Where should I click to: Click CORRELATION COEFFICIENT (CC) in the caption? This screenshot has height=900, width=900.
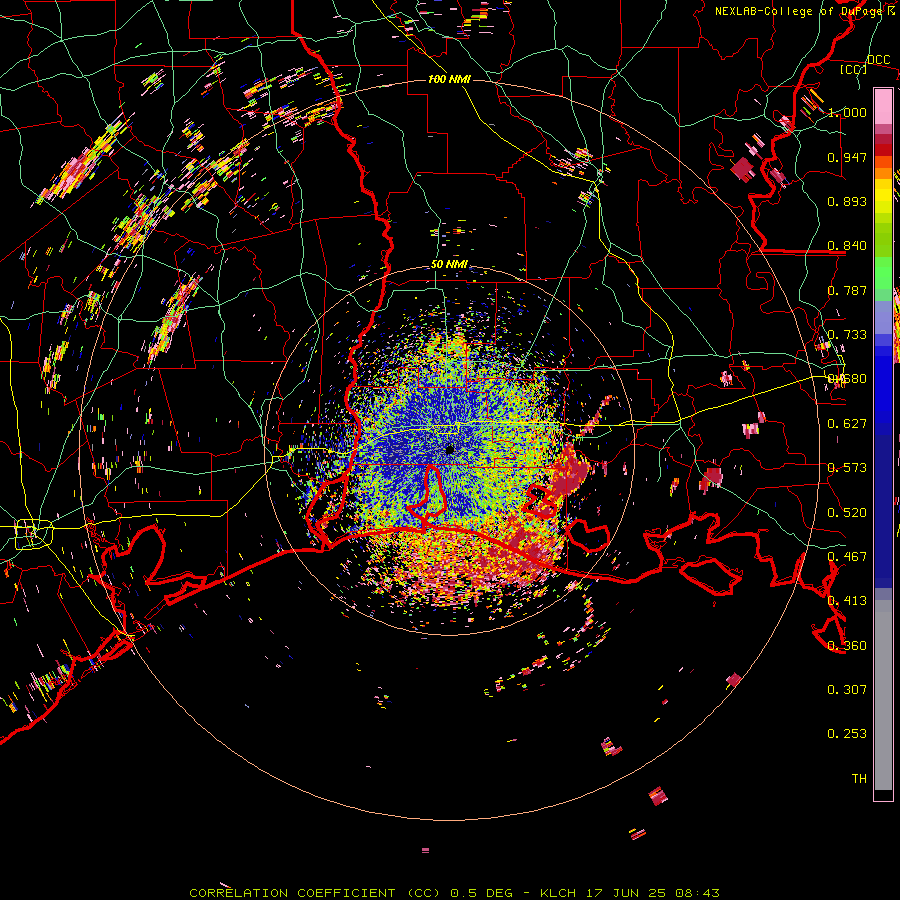pyautogui.click(x=316, y=893)
